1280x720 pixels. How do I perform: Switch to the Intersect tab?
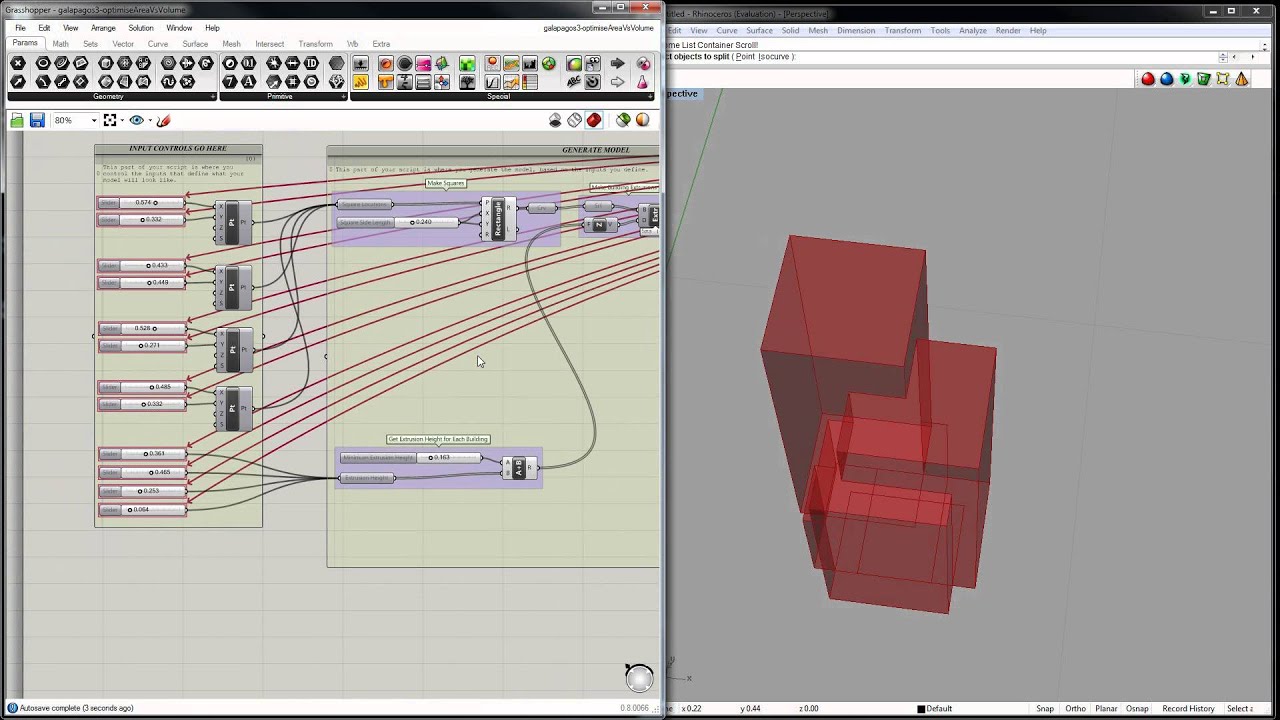coord(269,44)
